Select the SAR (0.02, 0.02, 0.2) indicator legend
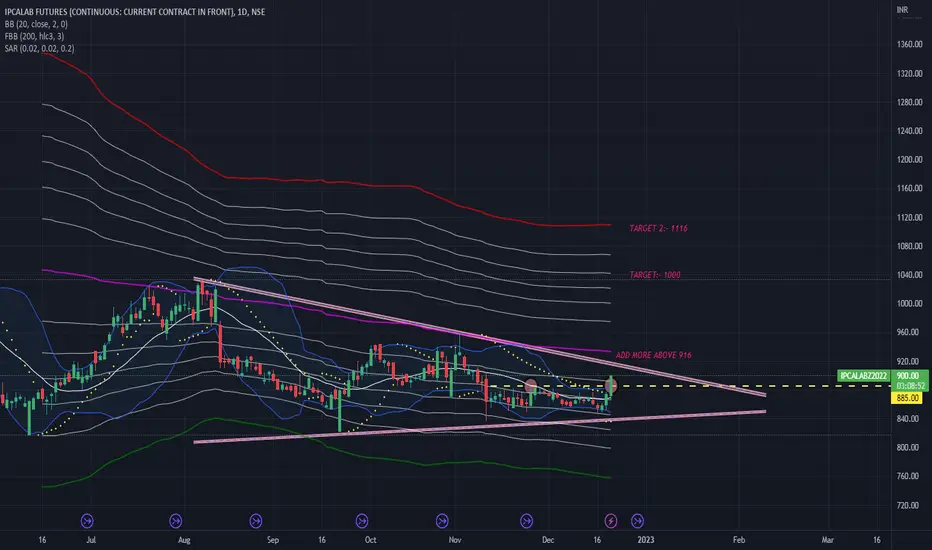 [x=39, y=49]
